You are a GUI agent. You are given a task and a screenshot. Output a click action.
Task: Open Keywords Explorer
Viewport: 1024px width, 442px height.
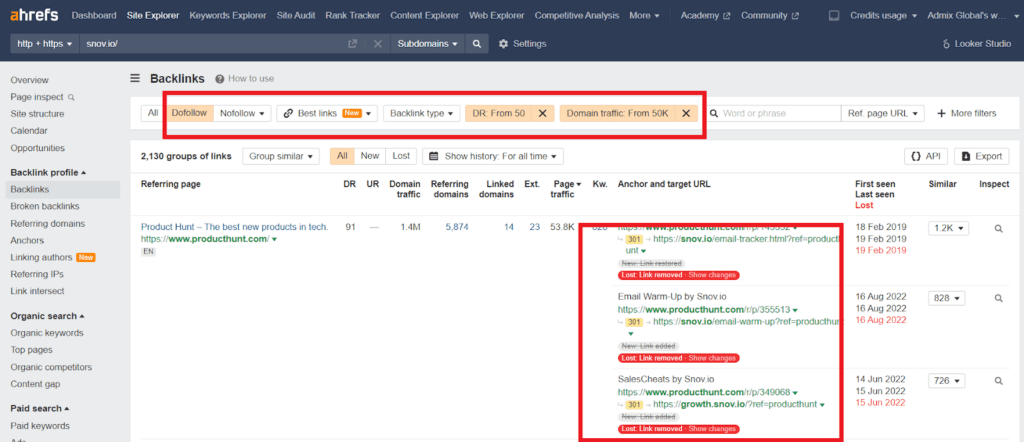point(228,15)
